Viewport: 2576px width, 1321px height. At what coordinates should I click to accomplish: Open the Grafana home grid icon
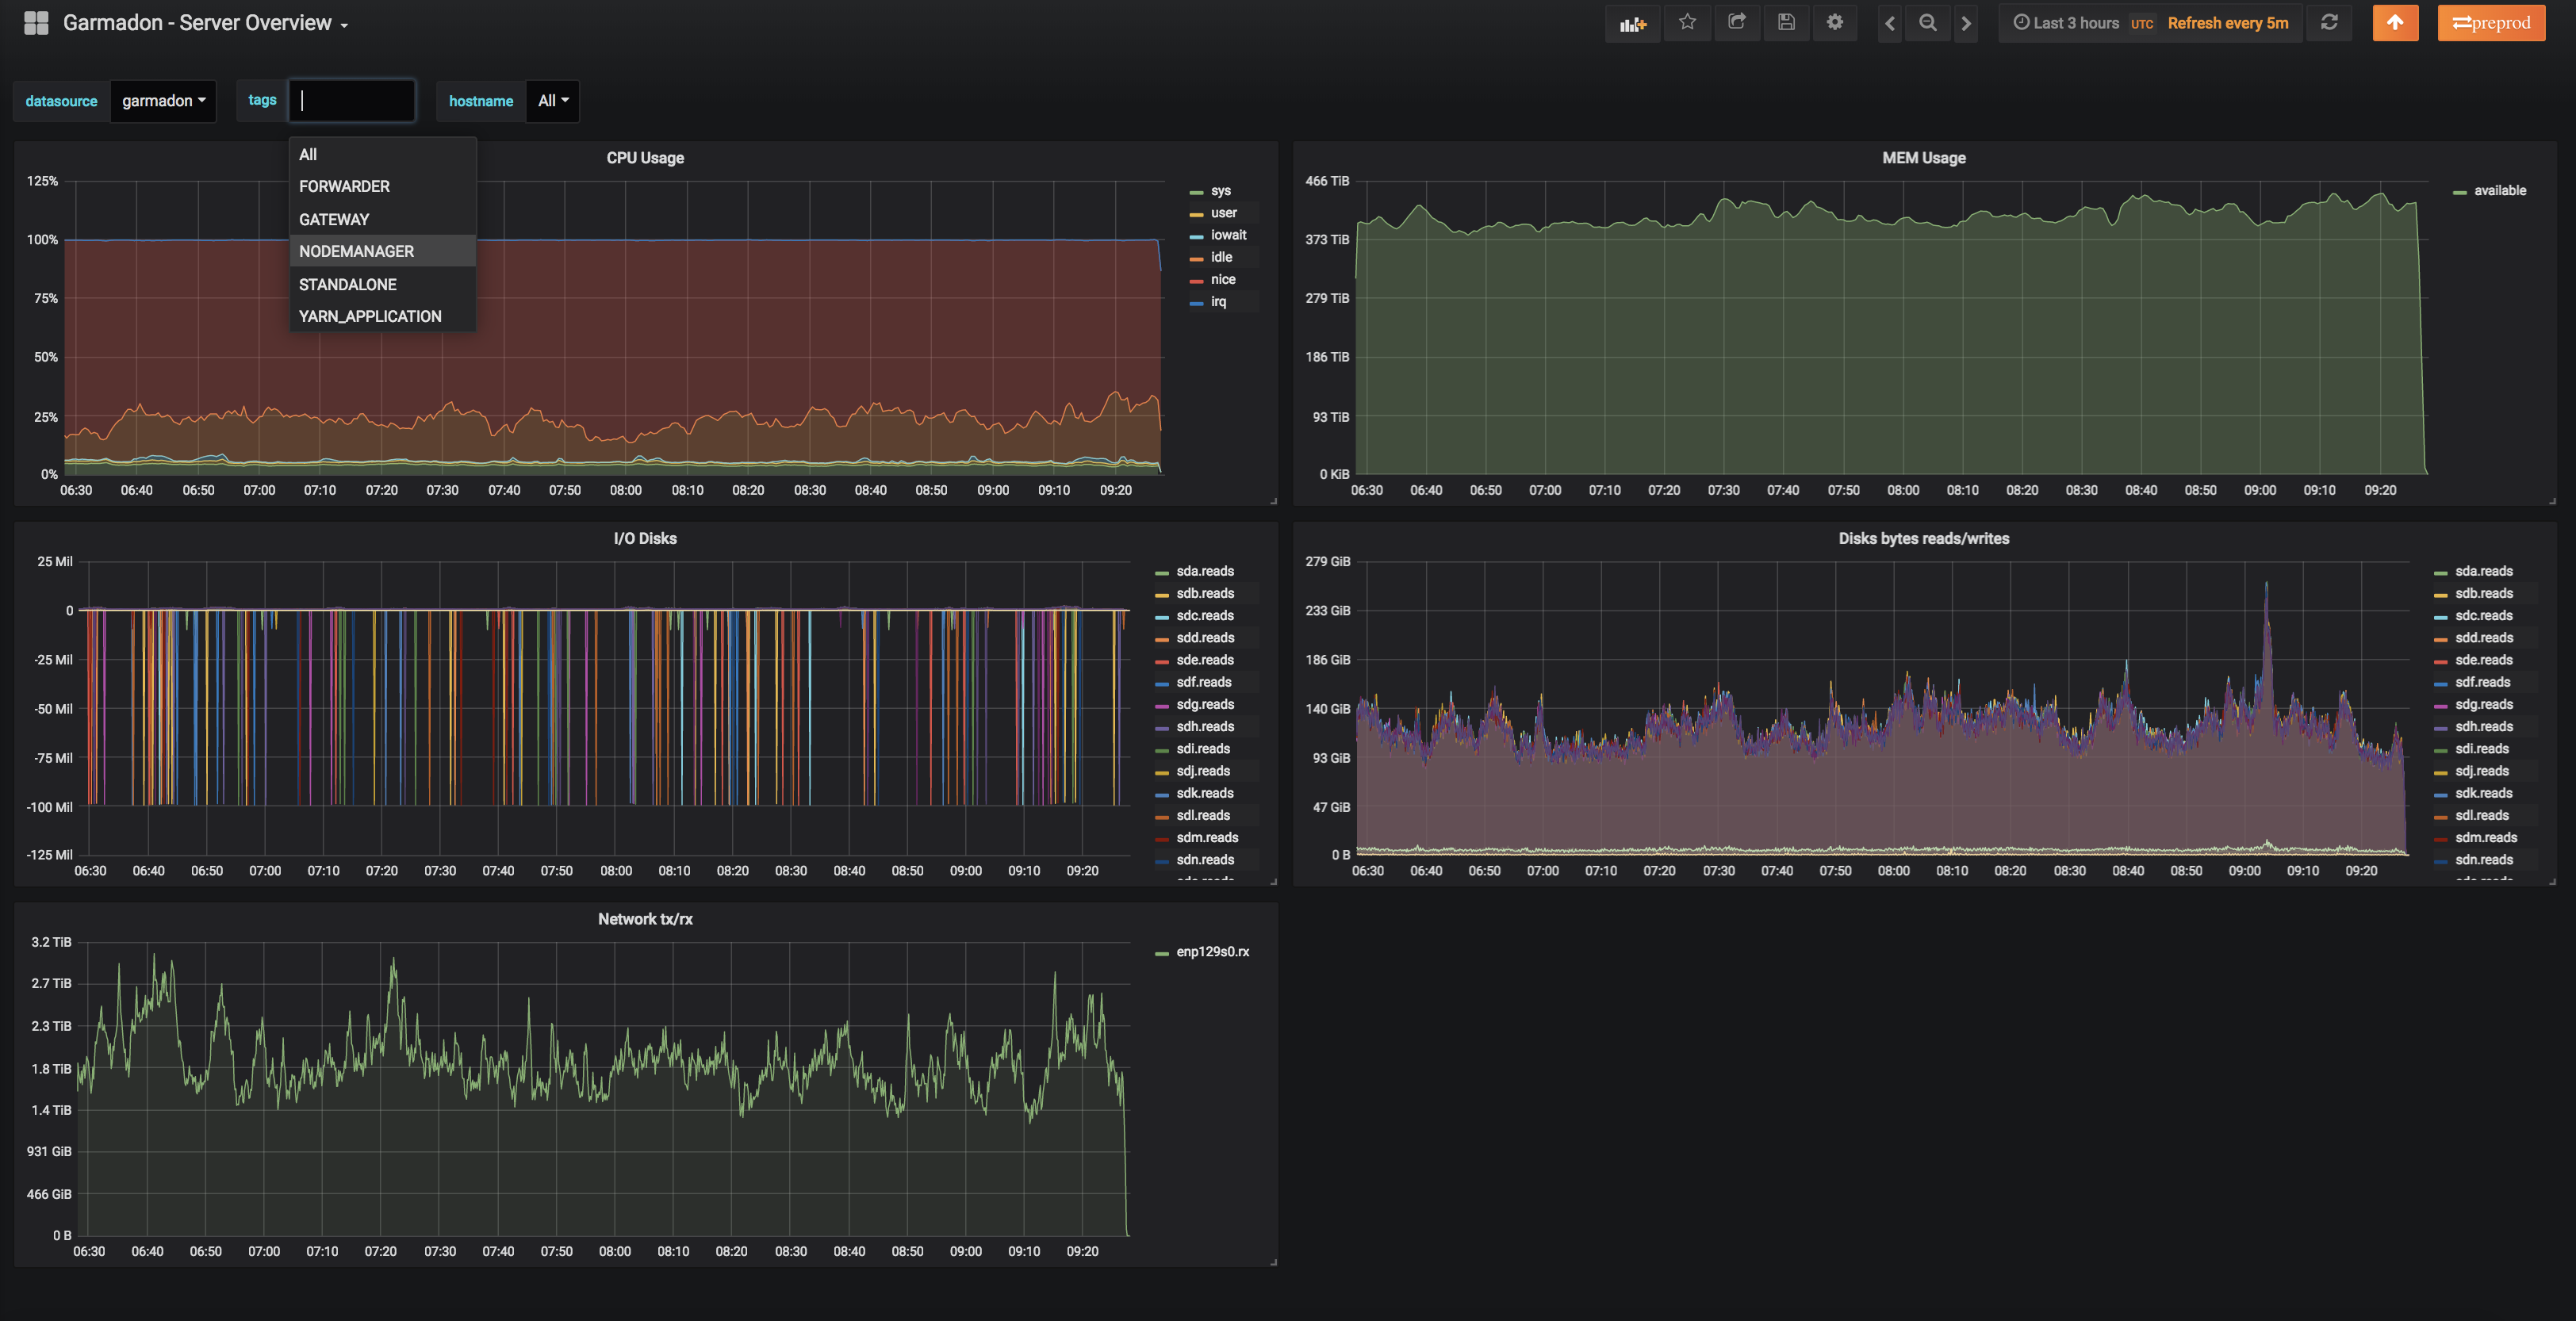click(36, 23)
